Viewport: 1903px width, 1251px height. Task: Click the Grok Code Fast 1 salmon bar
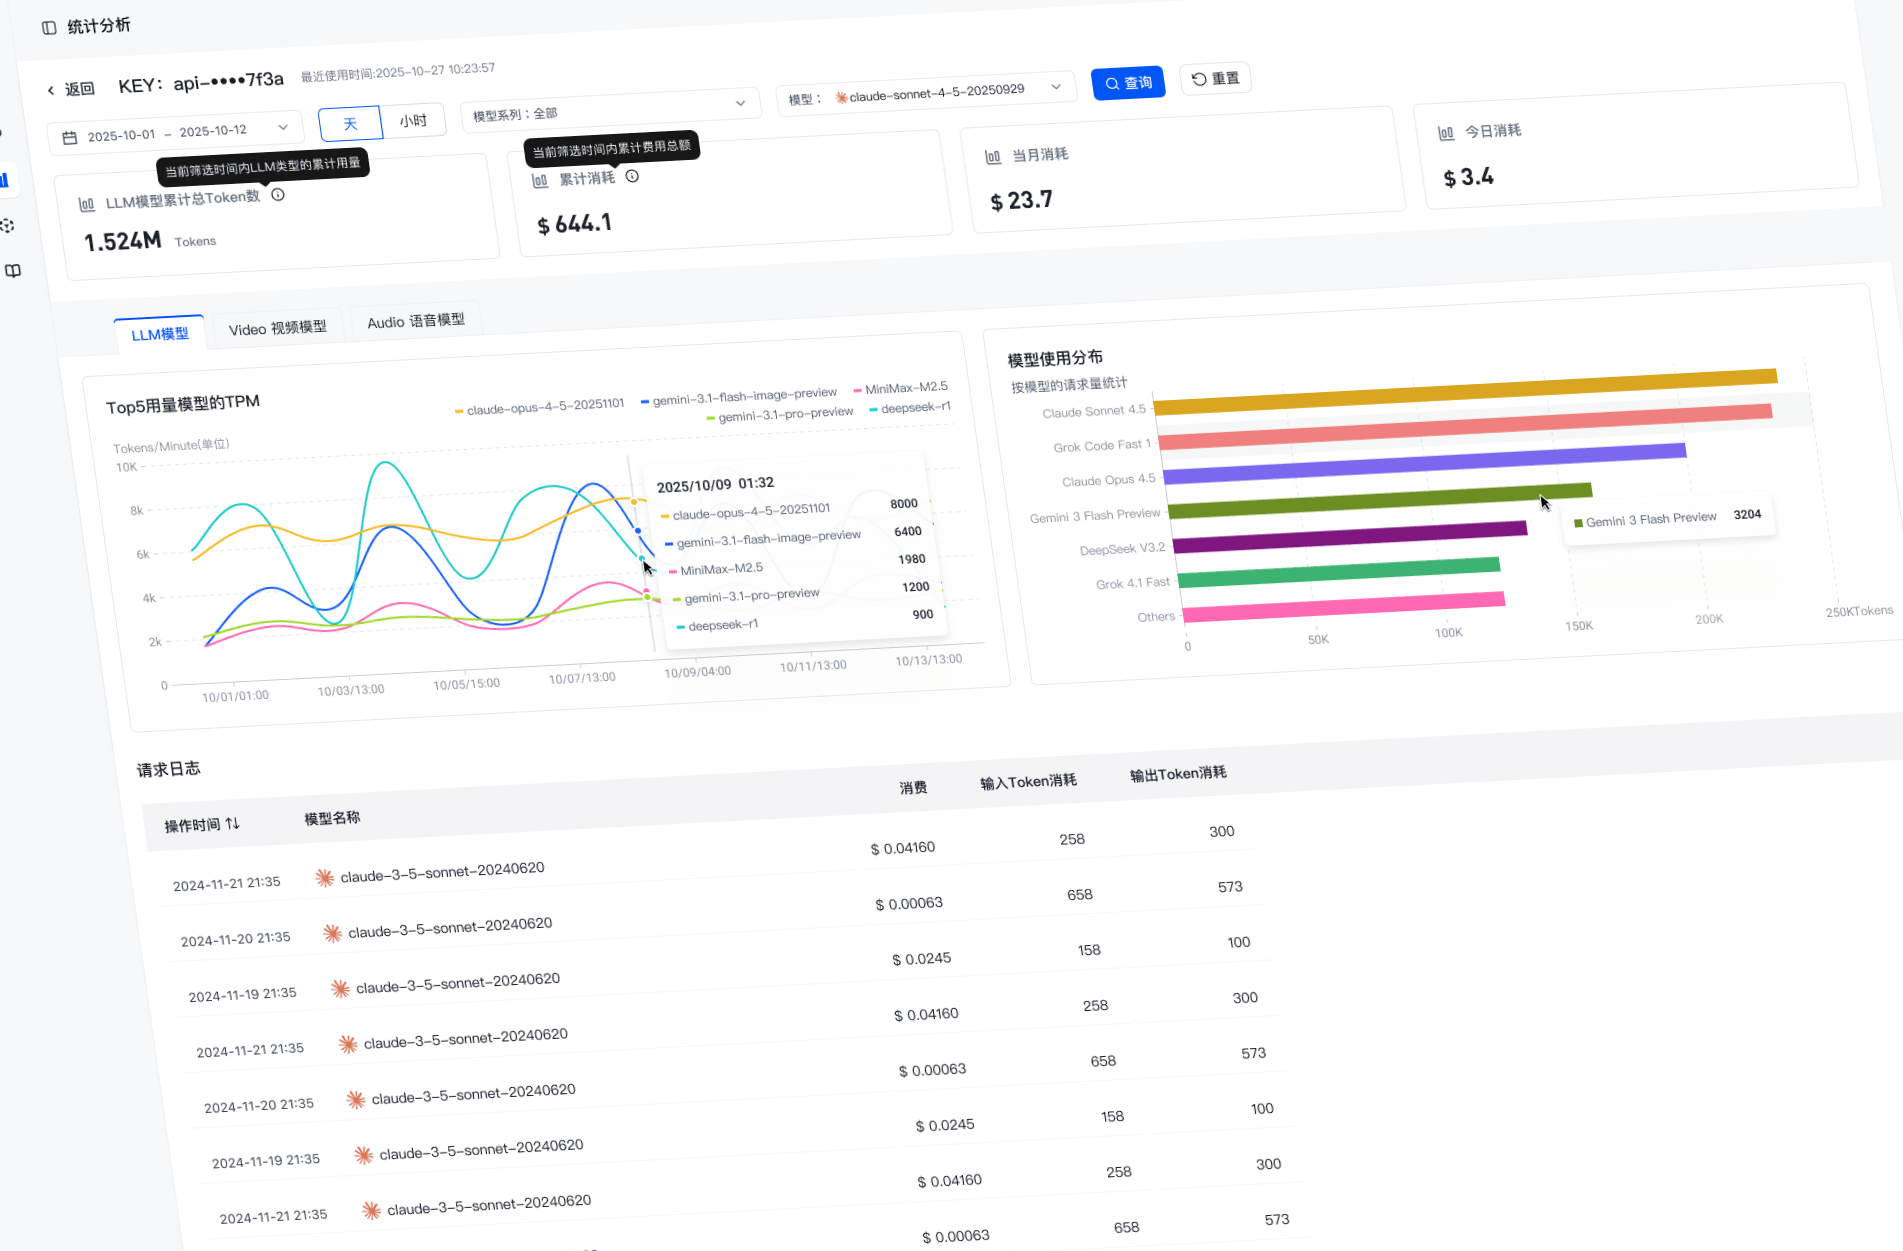click(x=1465, y=425)
